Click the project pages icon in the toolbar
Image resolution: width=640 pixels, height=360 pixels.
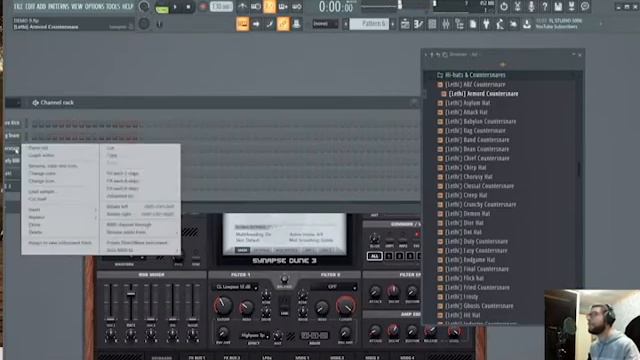pos(473,24)
